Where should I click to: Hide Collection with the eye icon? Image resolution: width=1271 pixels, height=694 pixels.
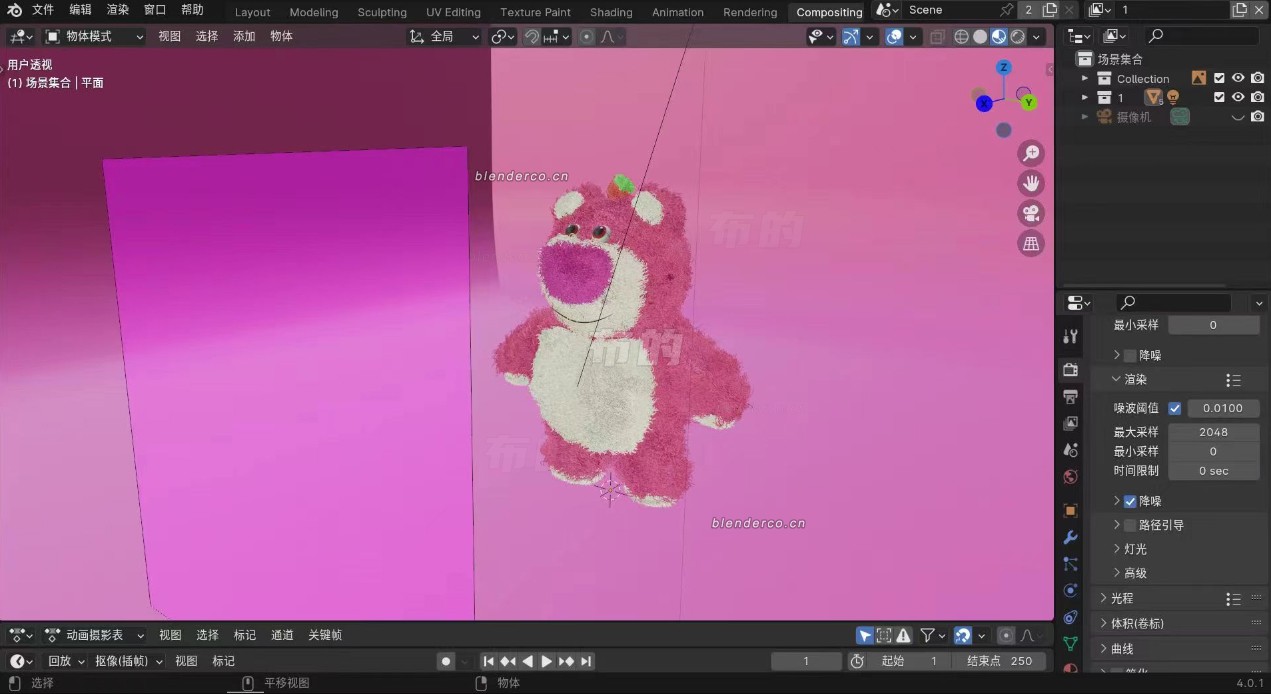[1238, 78]
